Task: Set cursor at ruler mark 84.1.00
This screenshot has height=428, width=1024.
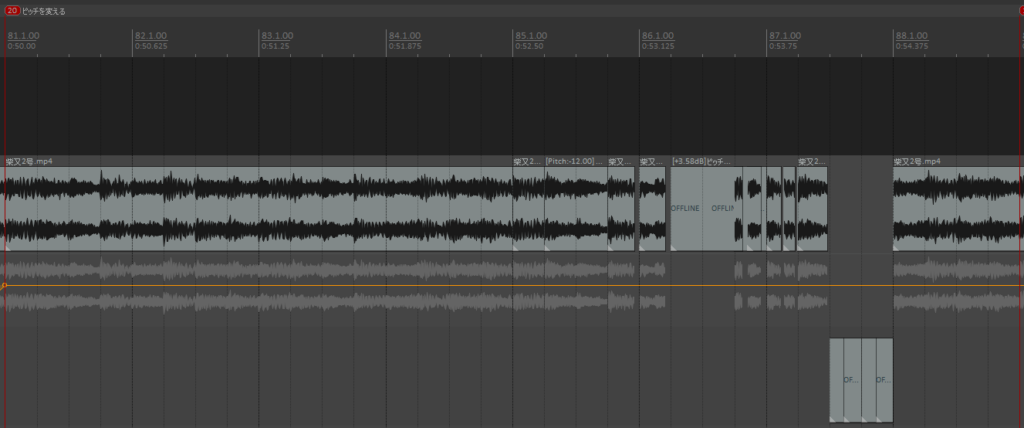Action: point(404,37)
